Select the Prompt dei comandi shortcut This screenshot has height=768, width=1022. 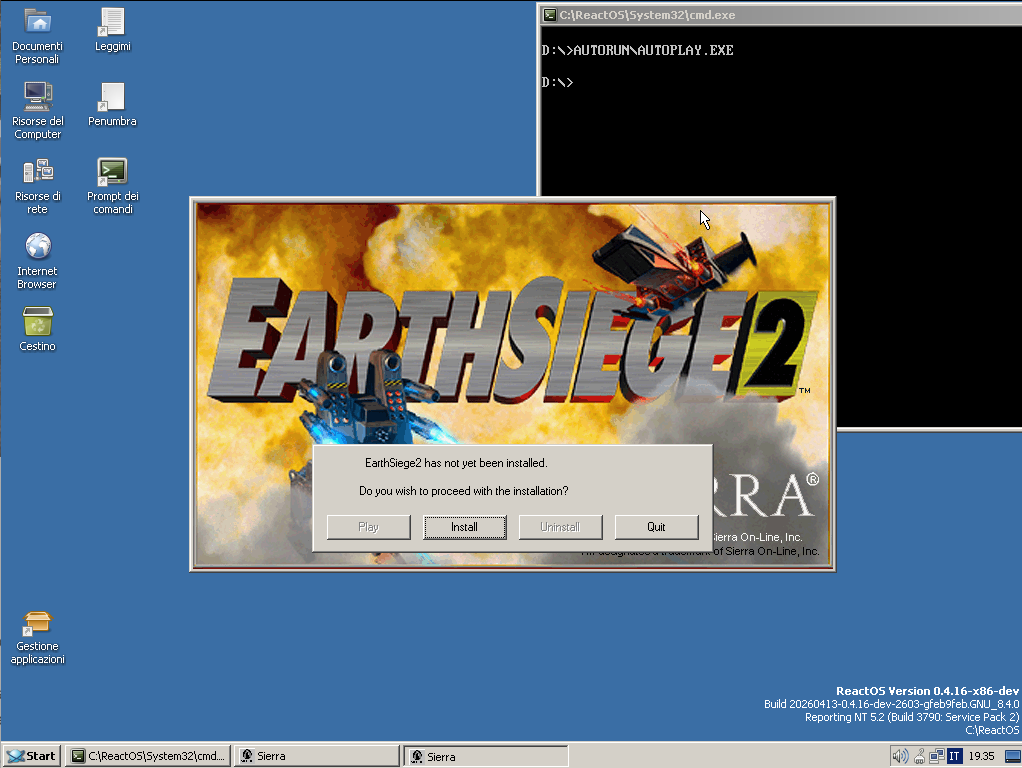click(112, 171)
